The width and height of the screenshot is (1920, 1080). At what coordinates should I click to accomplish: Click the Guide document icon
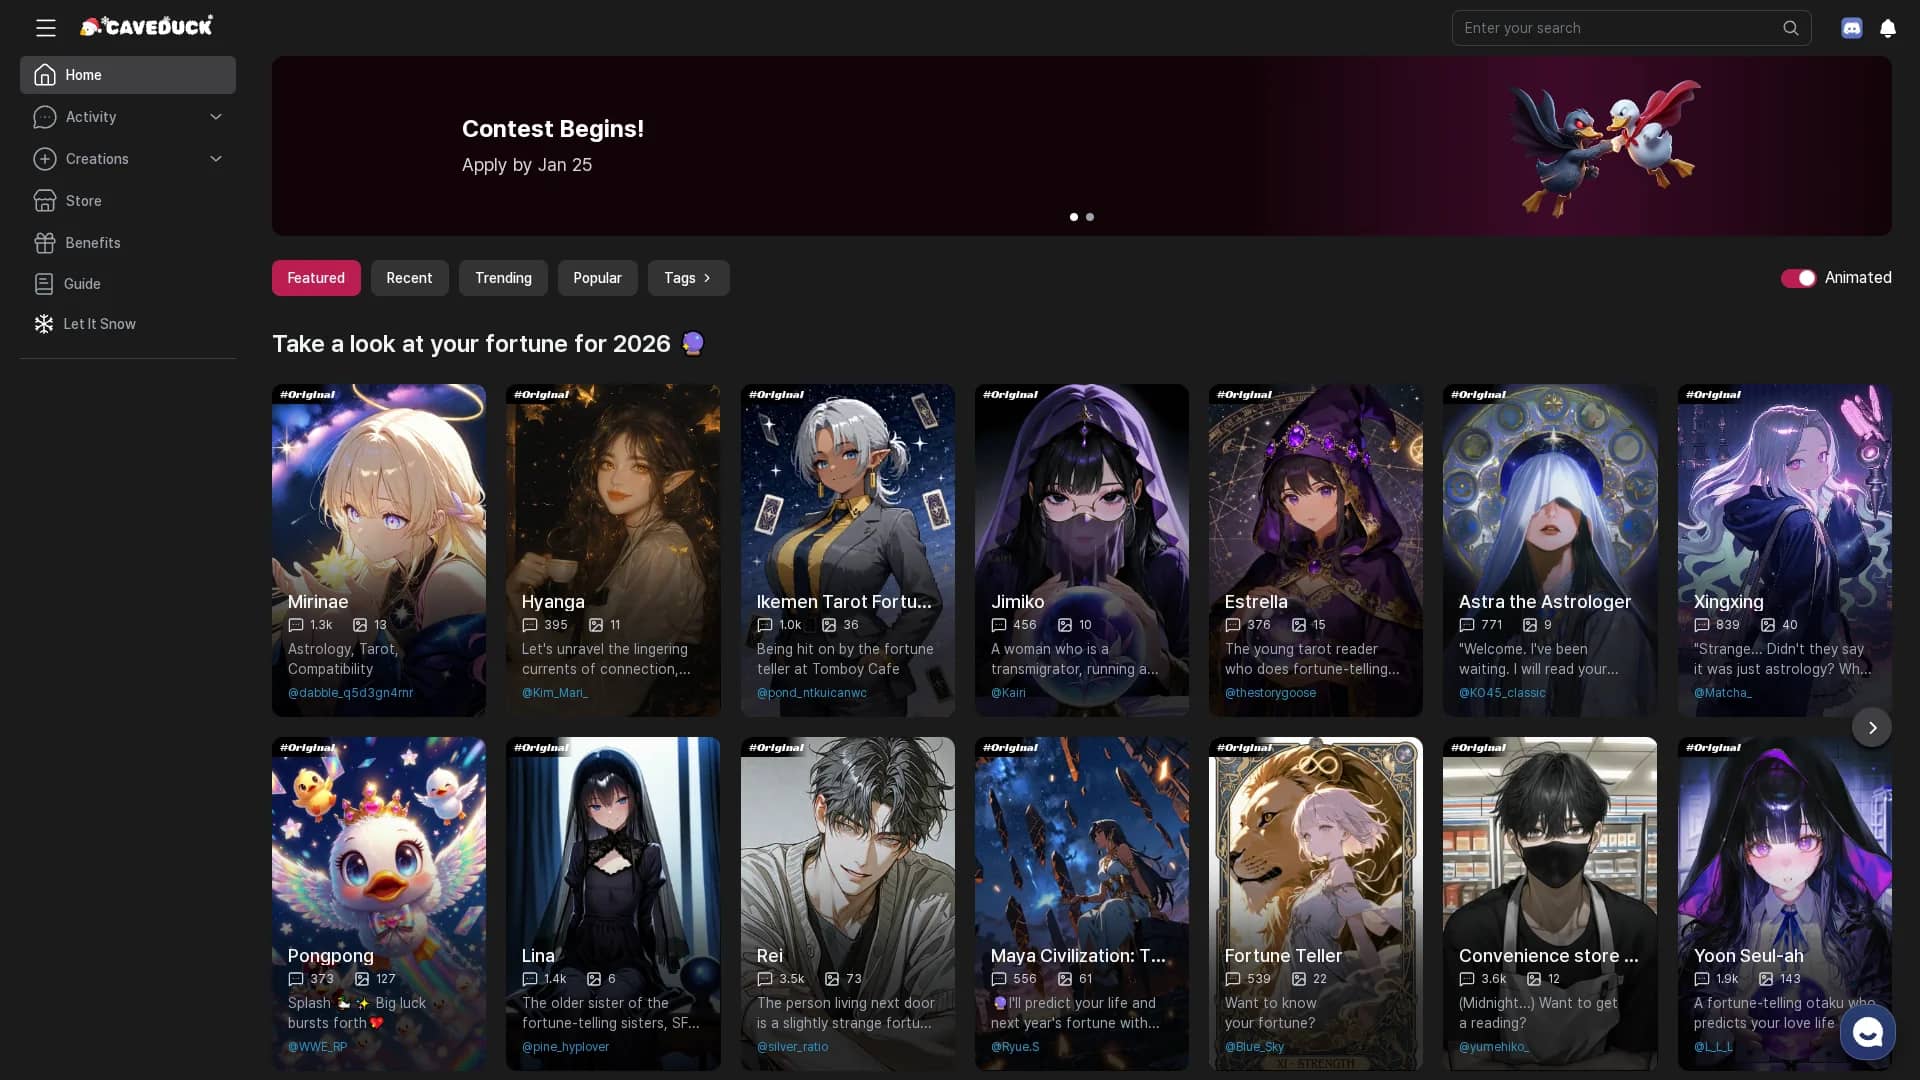pyautogui.click(x=44, y=284)
